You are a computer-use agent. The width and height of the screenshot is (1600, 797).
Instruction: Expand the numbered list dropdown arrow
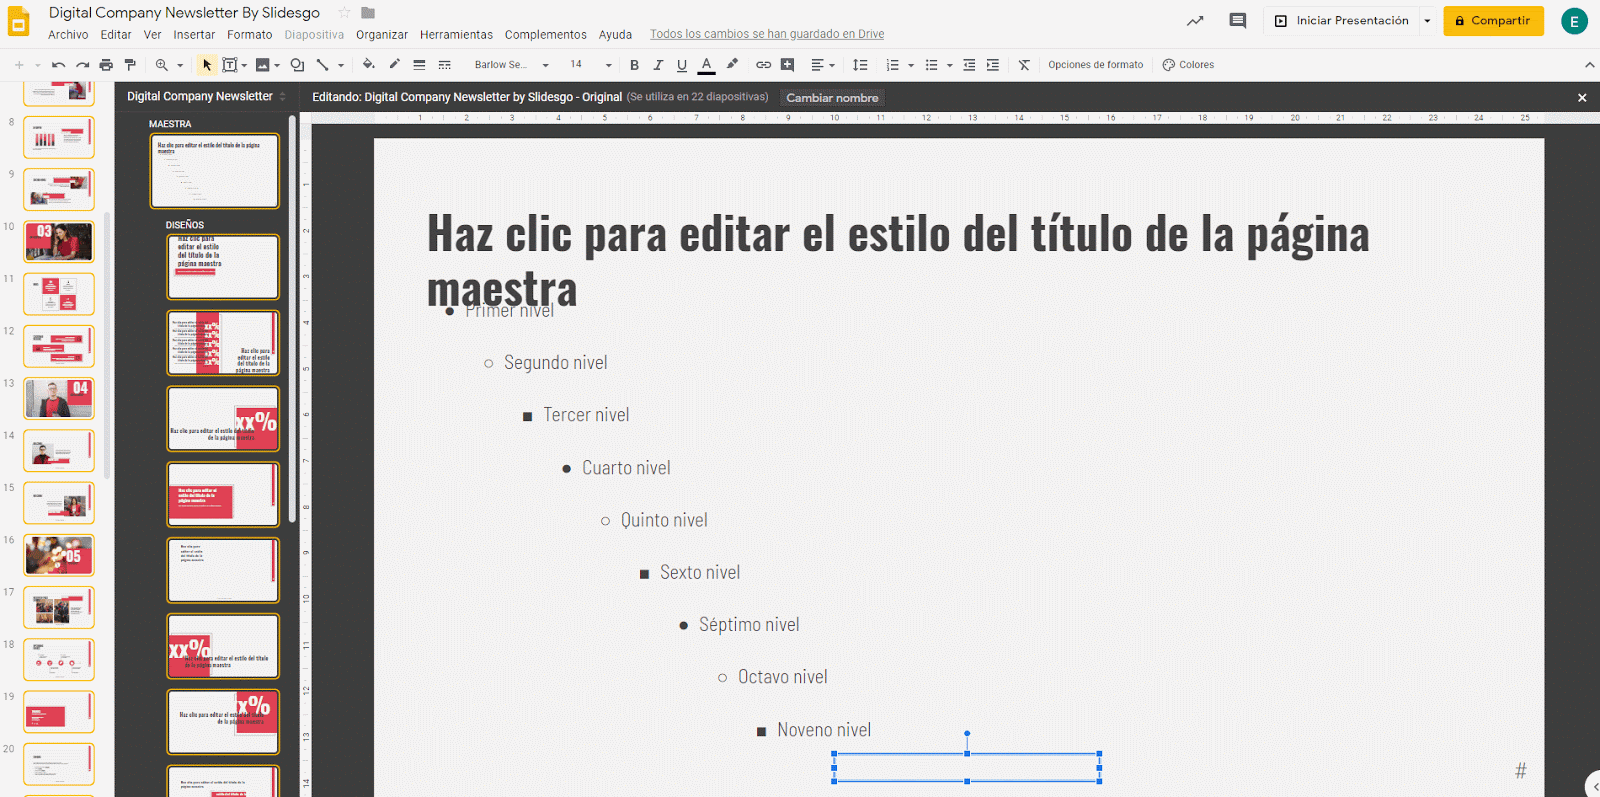[911, 65]
